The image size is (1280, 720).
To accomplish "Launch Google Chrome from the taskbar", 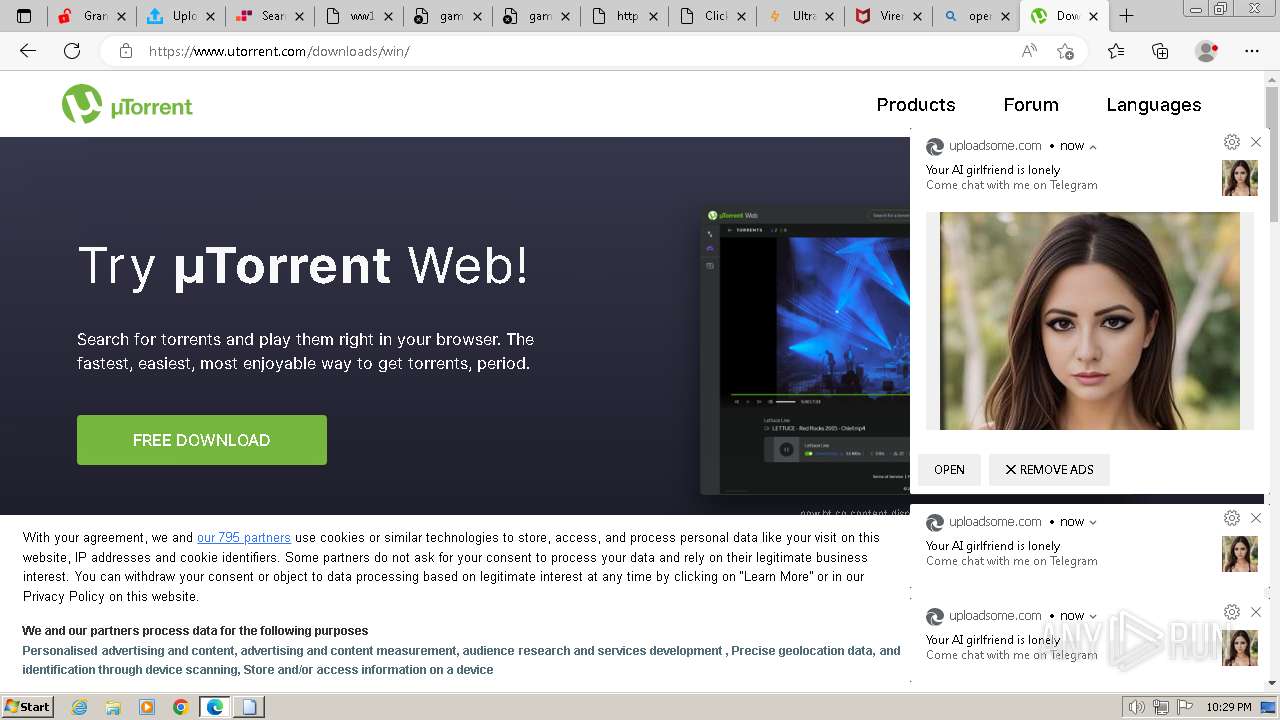I will click(180, 707).
